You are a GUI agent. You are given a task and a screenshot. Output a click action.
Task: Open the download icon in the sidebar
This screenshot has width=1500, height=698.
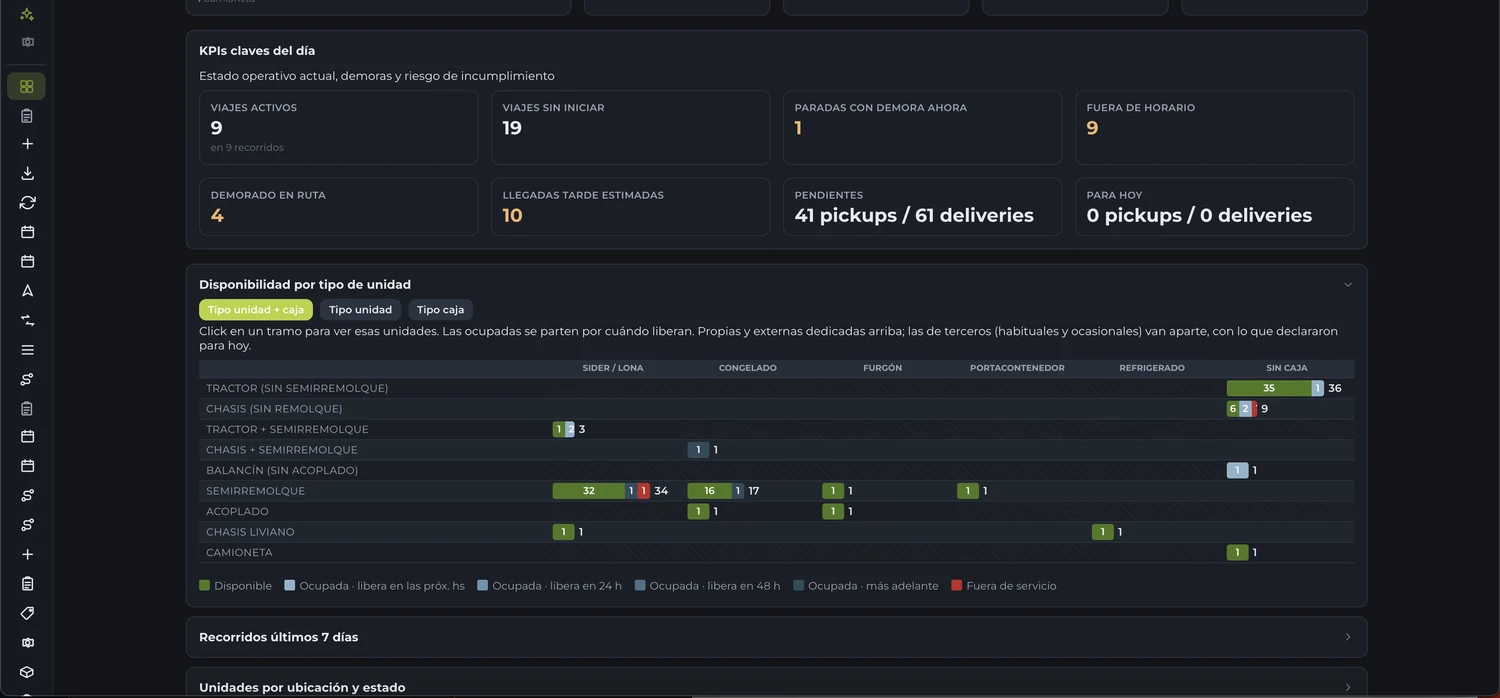[27, 173]
